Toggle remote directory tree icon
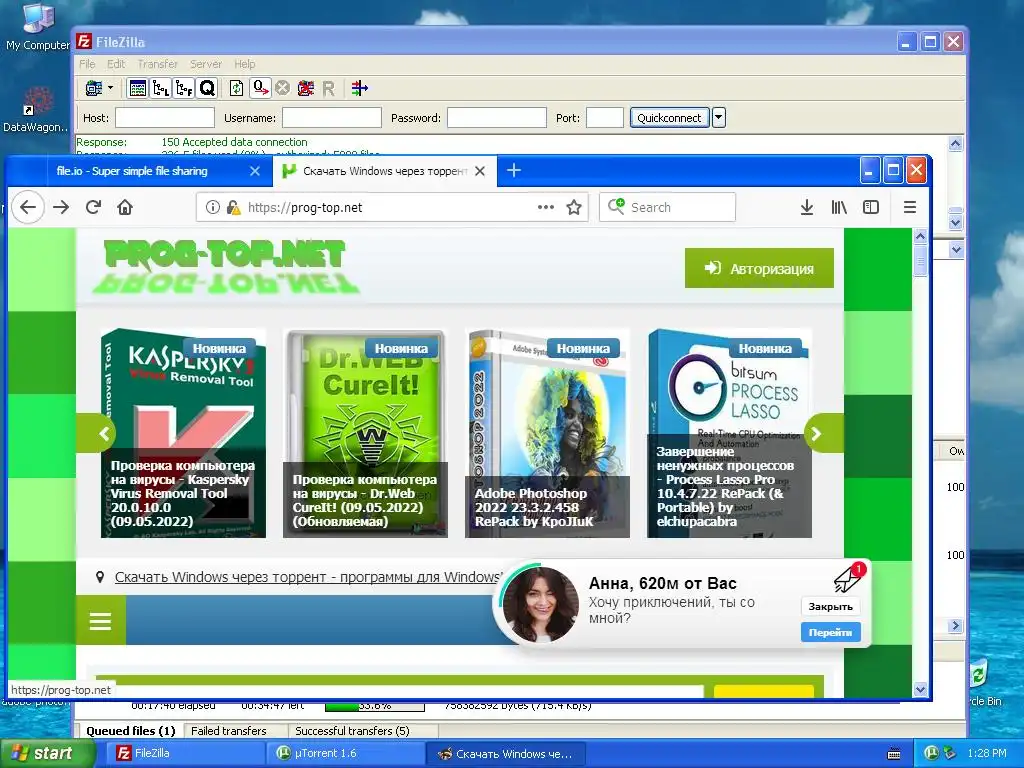1024x768 pixels. 184,88
